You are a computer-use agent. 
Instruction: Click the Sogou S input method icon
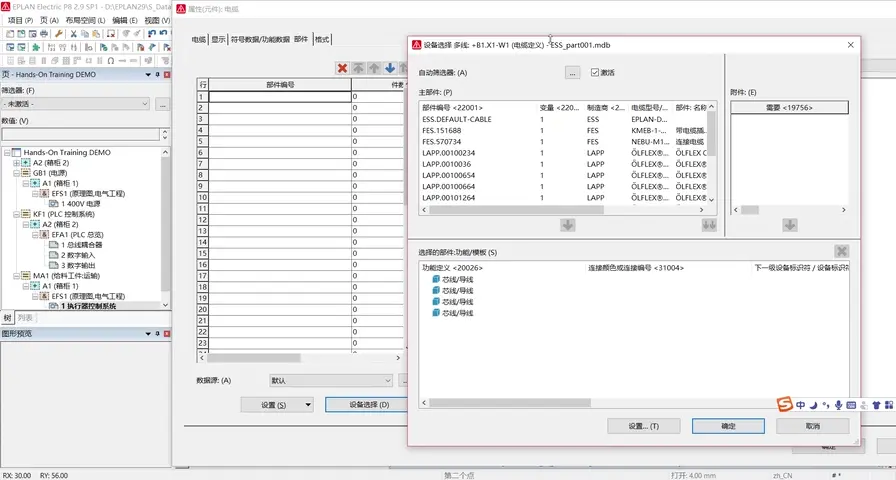(785, 405)
